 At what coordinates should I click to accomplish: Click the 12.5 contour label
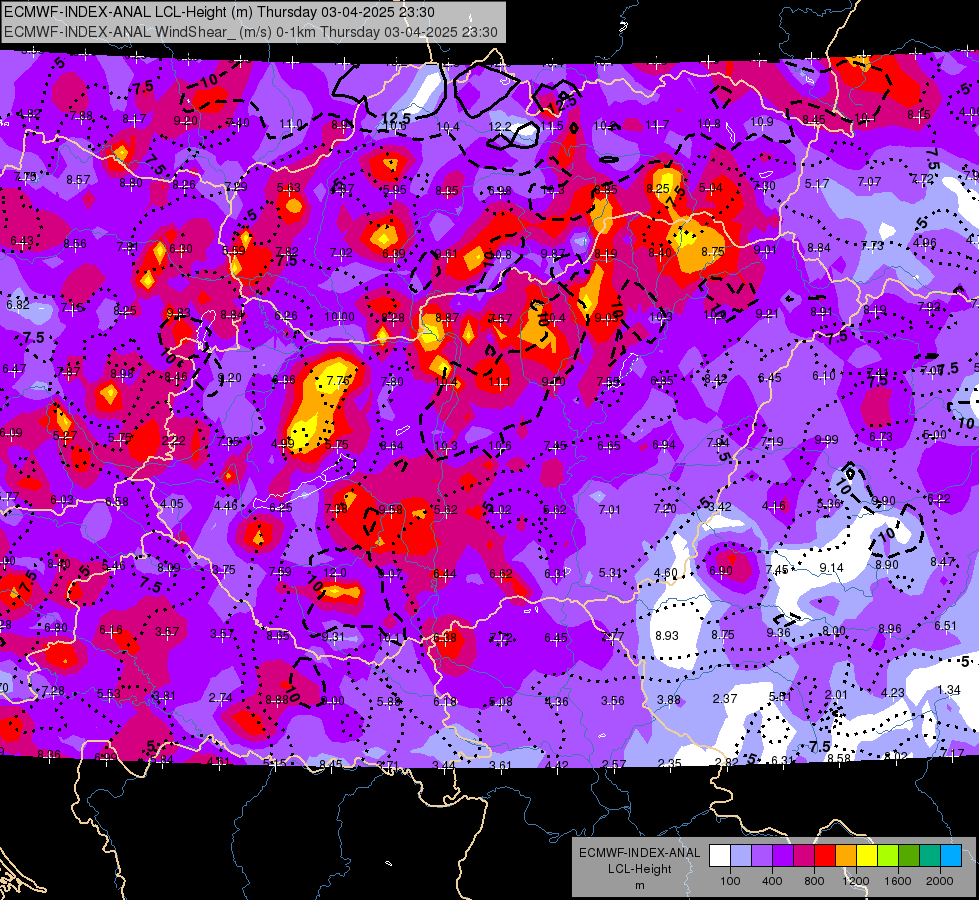[396, 117]
